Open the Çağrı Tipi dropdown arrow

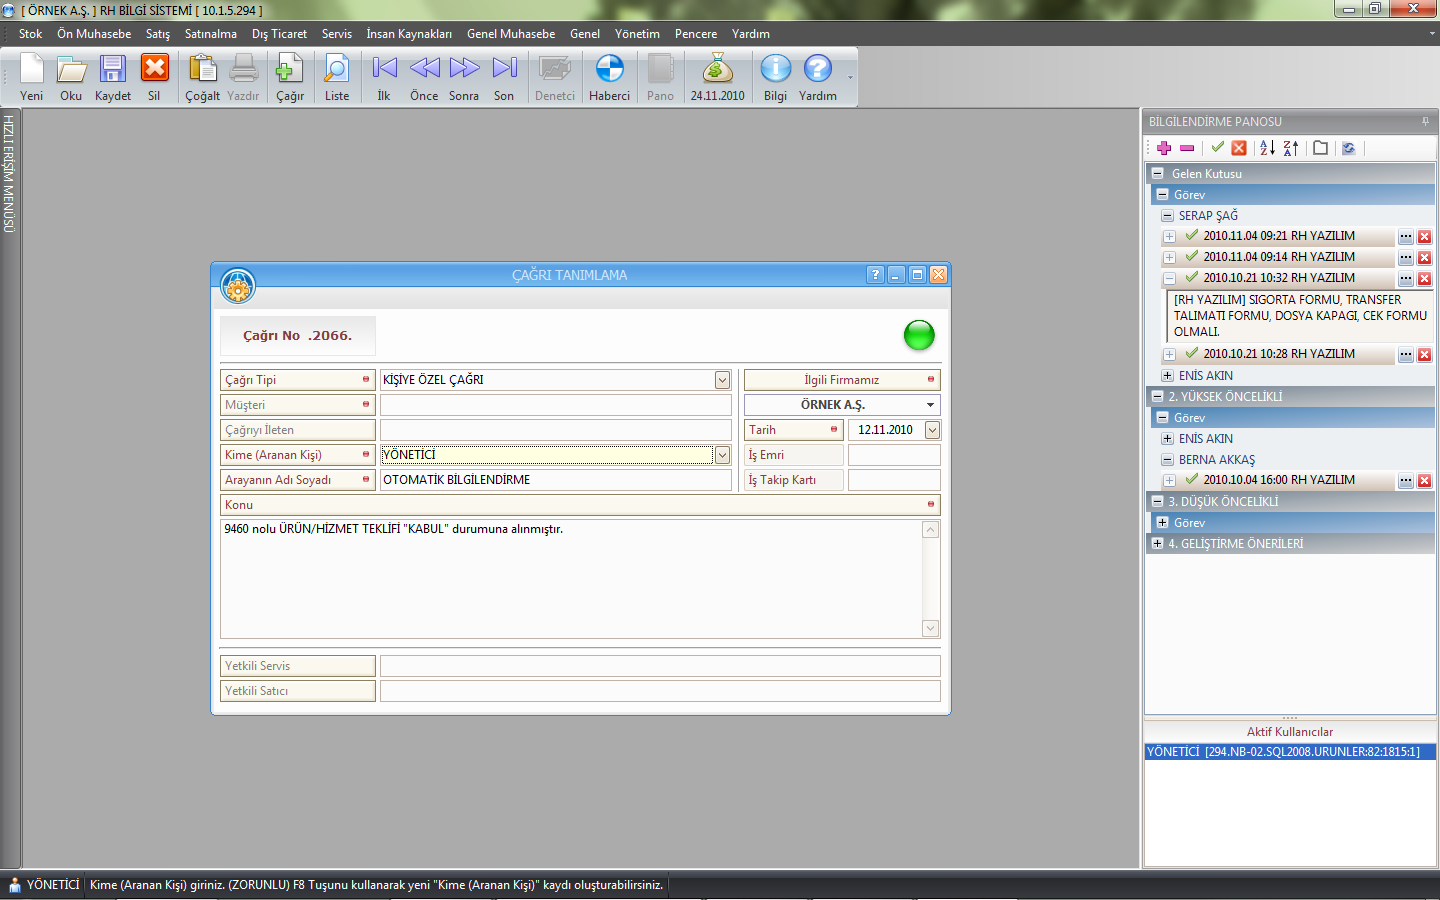(722, 380)
